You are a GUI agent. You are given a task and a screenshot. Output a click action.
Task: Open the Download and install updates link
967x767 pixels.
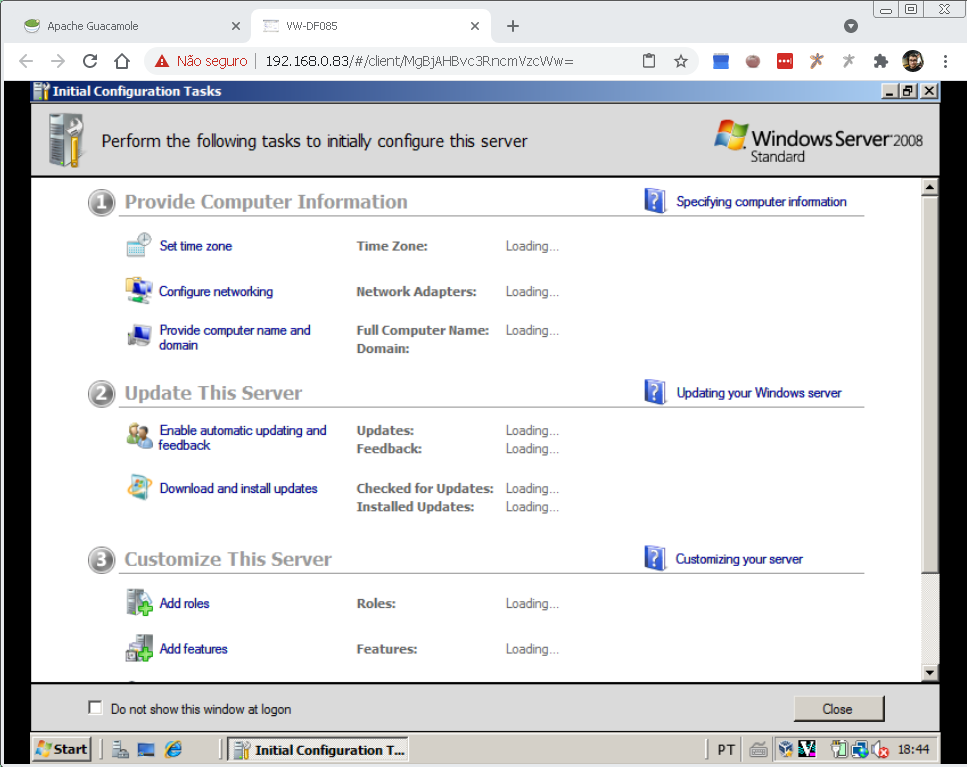(239, 488)
